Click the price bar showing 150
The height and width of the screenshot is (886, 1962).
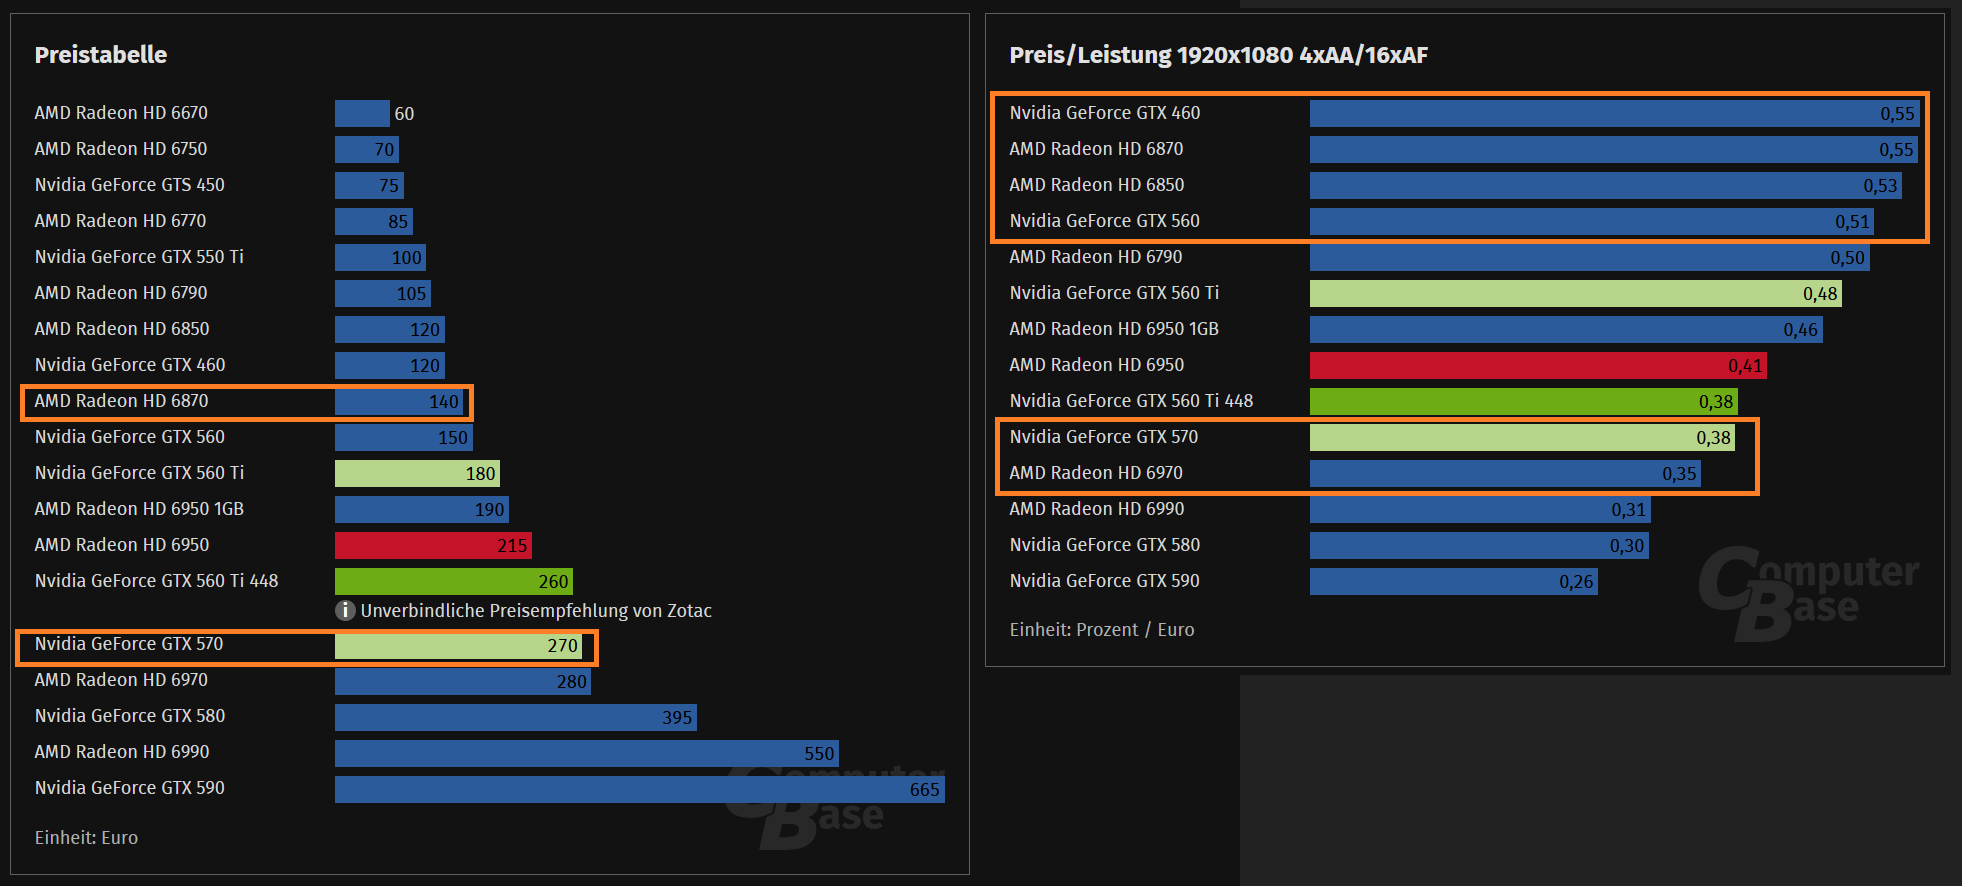[x=404, y=437]
